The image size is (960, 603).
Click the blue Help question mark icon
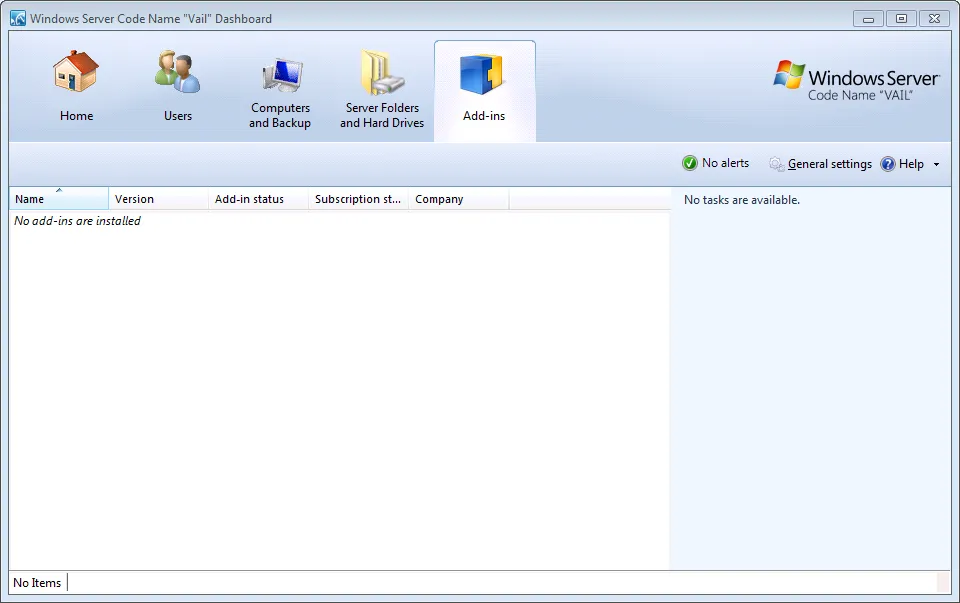888,163
